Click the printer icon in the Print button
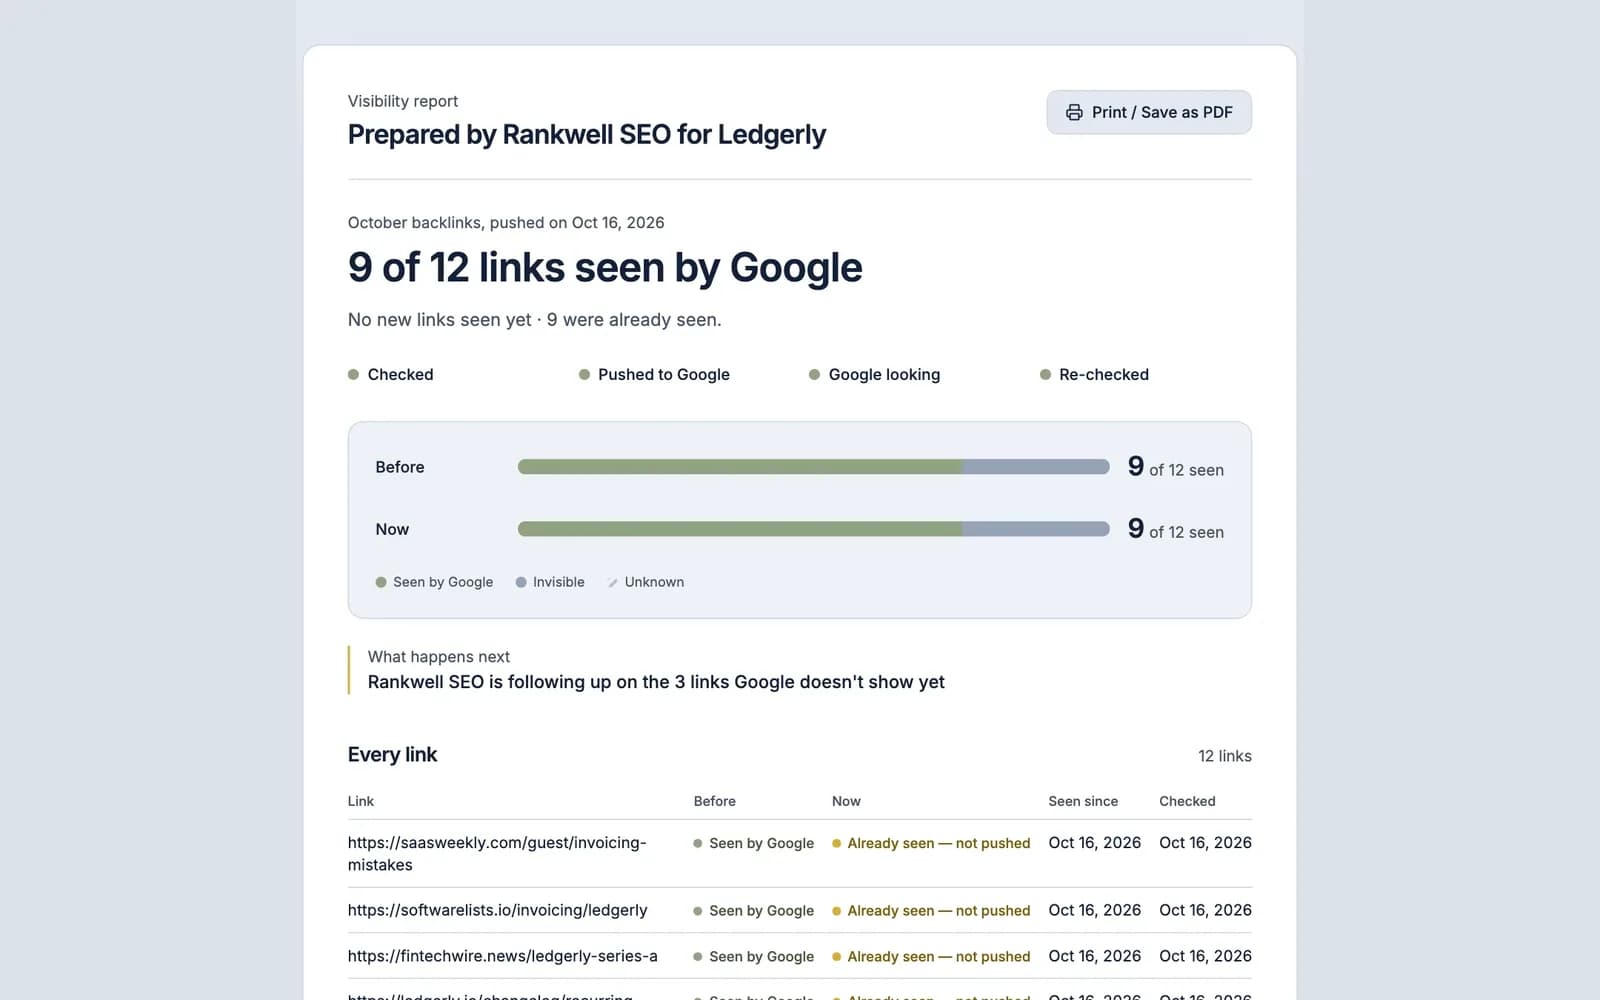This screenshot has height=1000, width=1600. tap(1074, 112)
